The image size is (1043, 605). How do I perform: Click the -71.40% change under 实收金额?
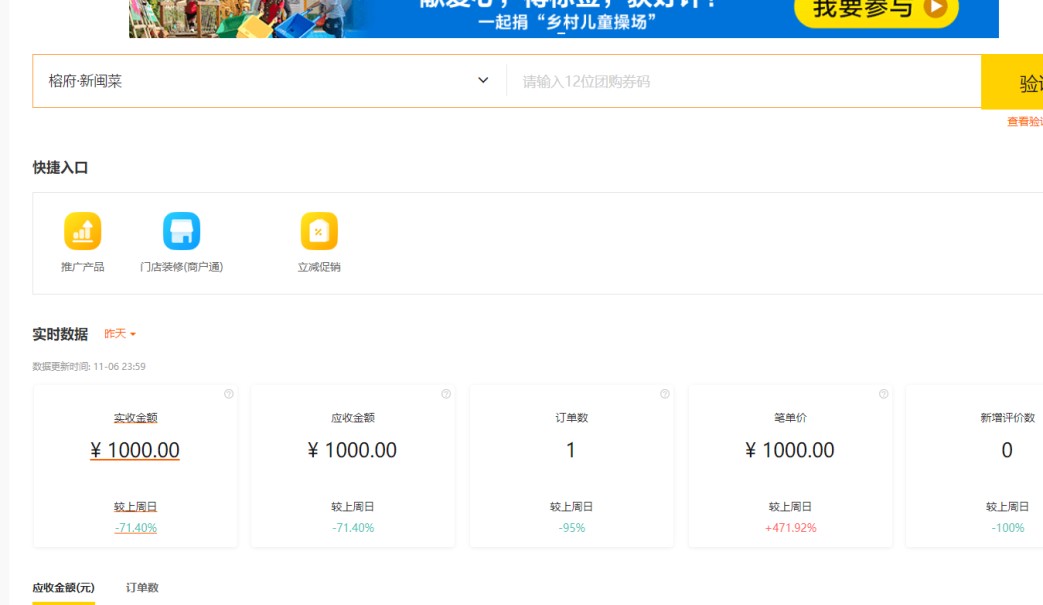point(135,528)
